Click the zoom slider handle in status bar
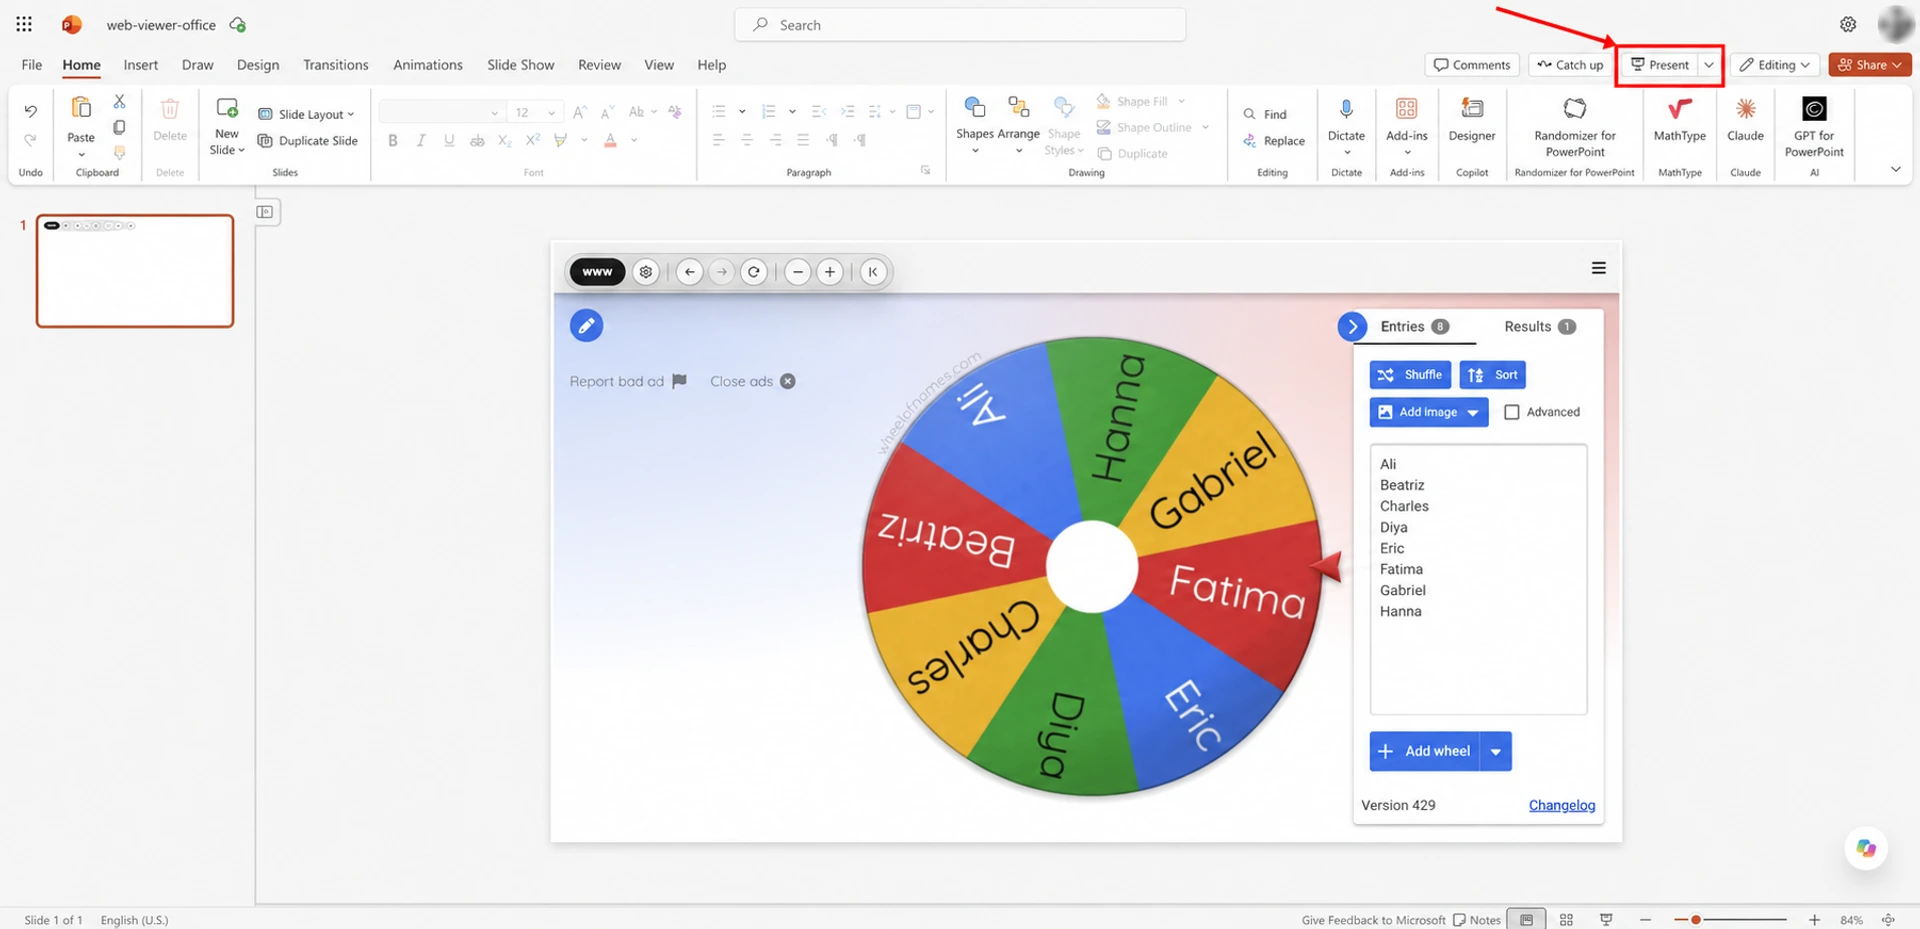The height and width of the screenshot is (929, 1920). coord(1696,920)
